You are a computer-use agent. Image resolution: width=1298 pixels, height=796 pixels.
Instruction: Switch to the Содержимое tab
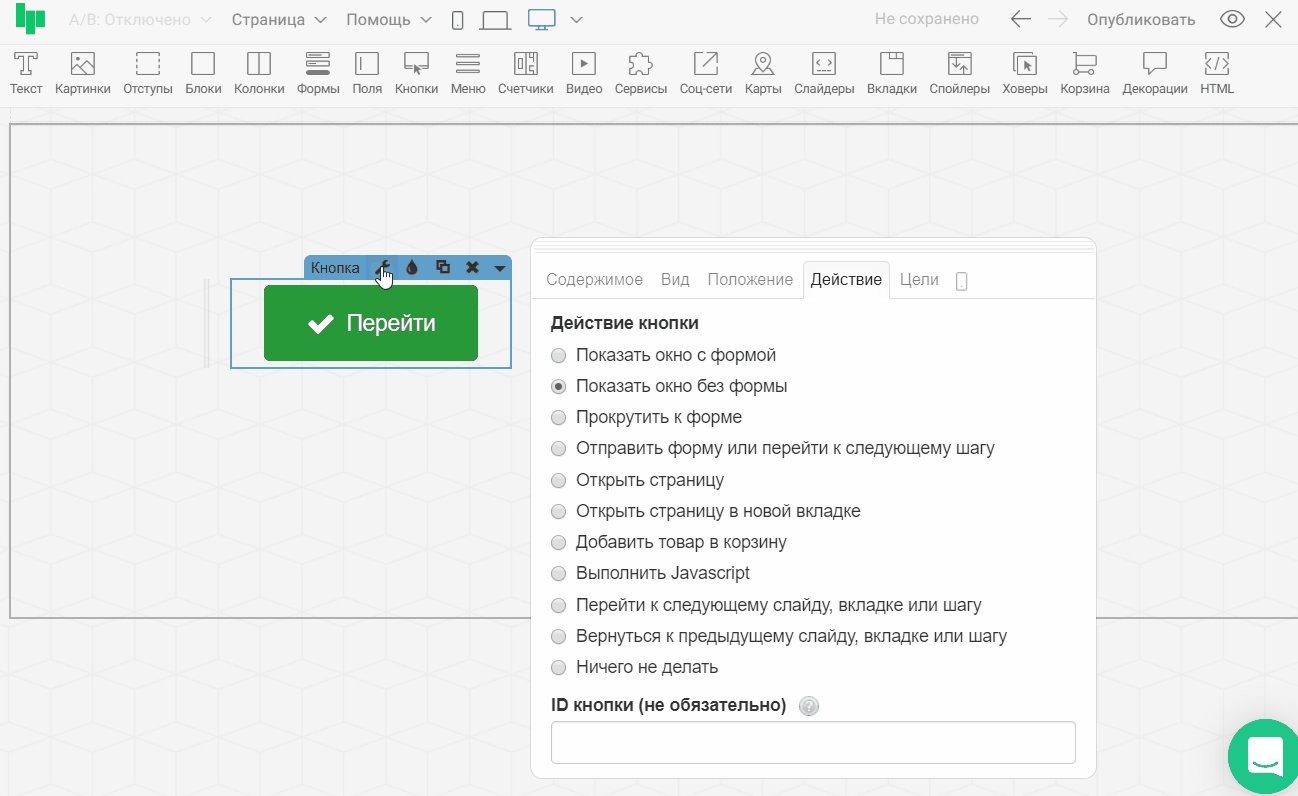594,280
